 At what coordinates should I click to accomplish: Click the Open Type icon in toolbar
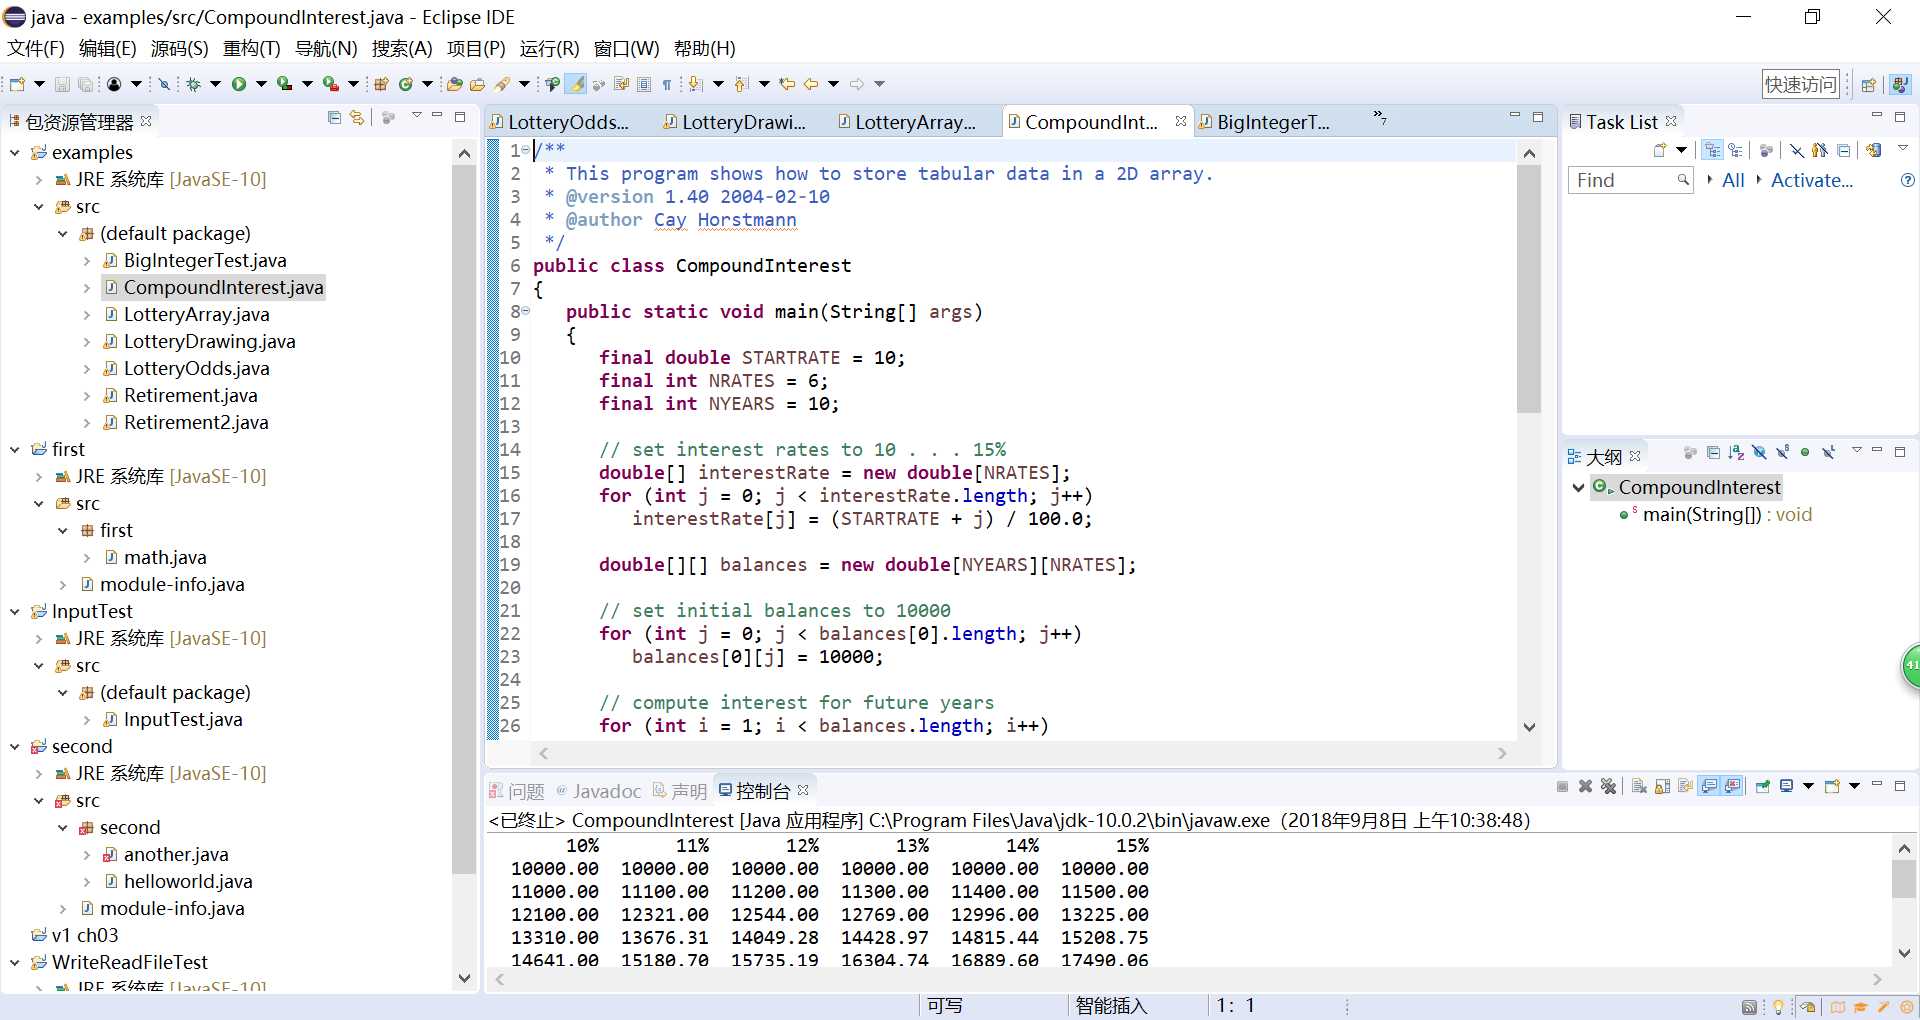454,84
